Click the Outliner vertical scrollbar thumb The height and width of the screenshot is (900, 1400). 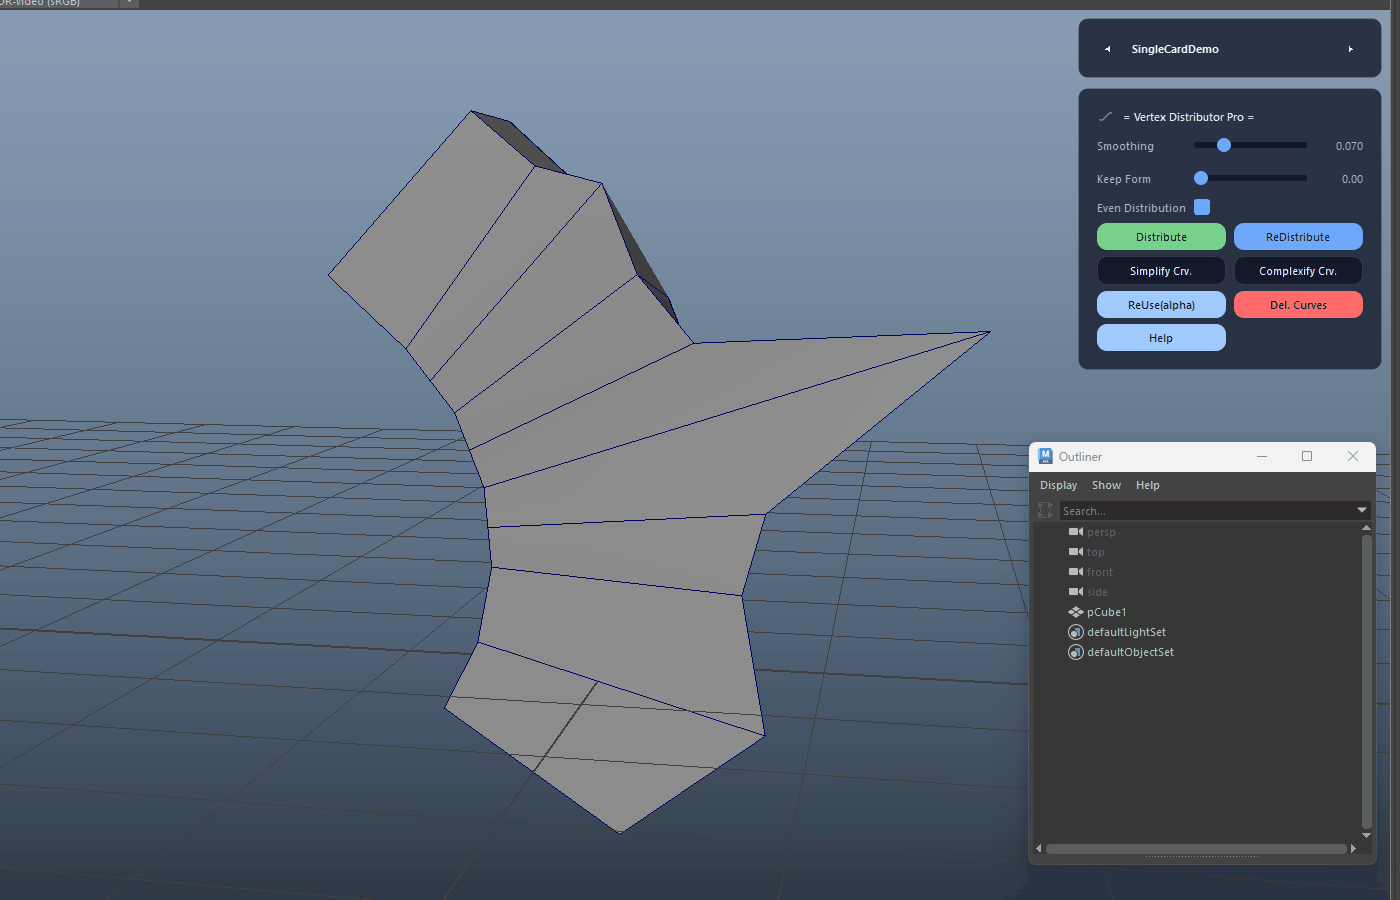(x=1366, y=681)
